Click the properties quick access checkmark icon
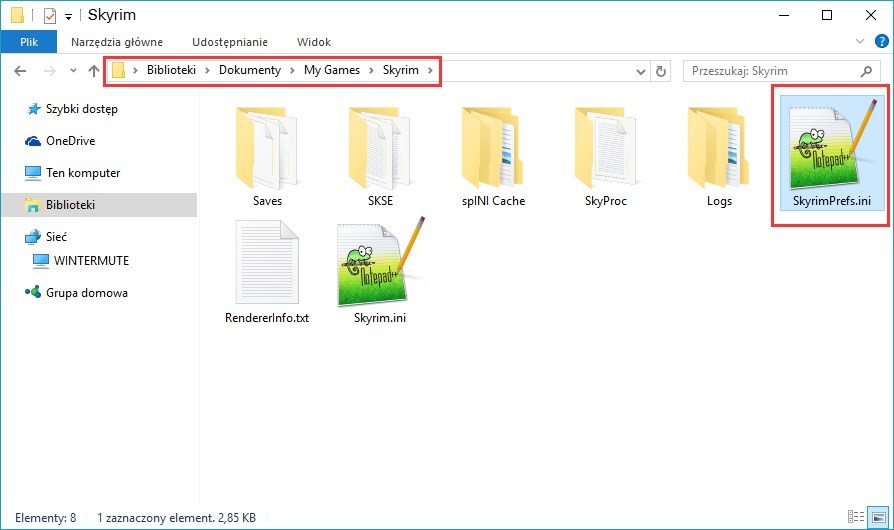 [x=50, y=15]
